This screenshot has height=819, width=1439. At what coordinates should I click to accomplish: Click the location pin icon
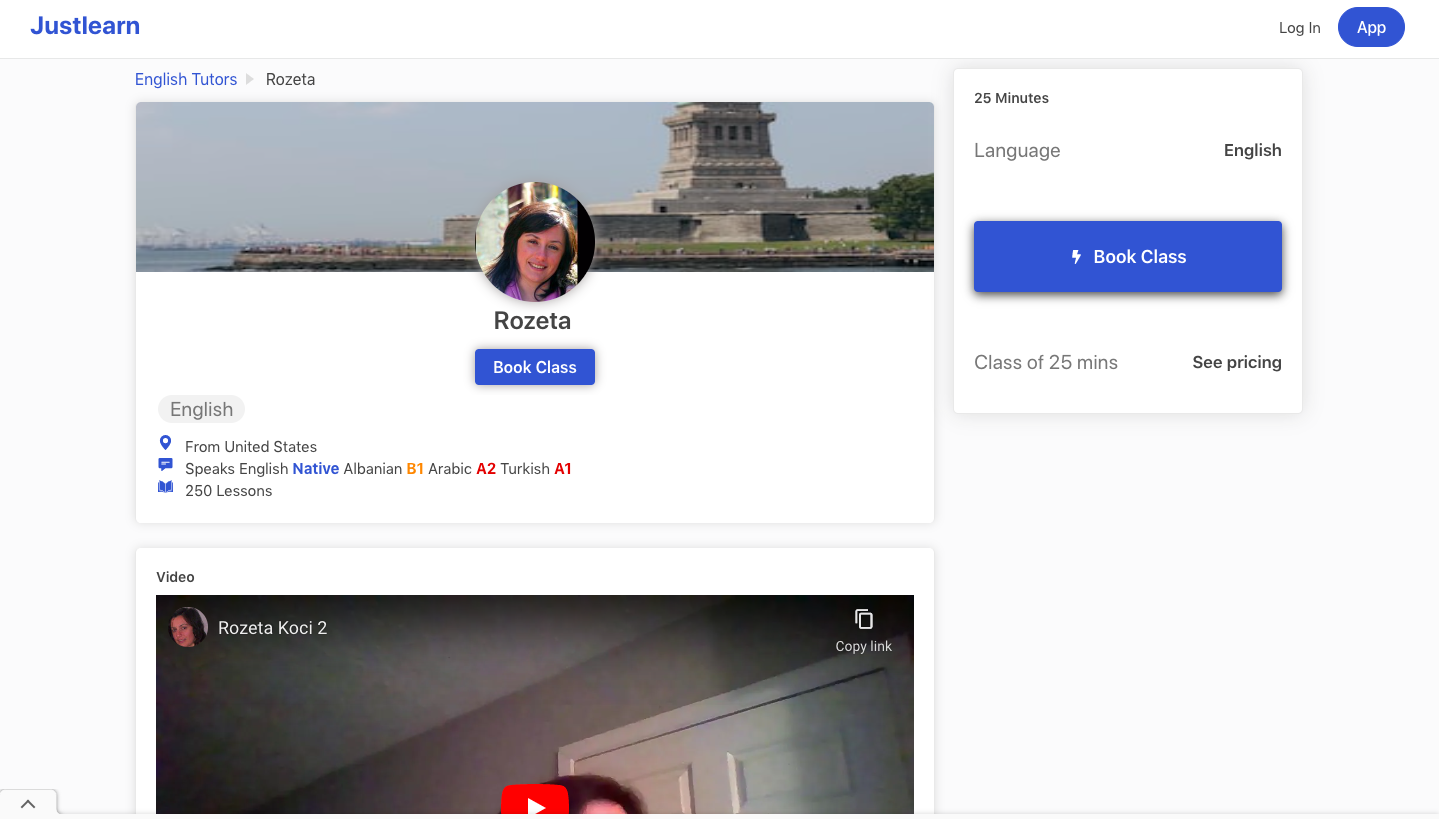point(166,443)
